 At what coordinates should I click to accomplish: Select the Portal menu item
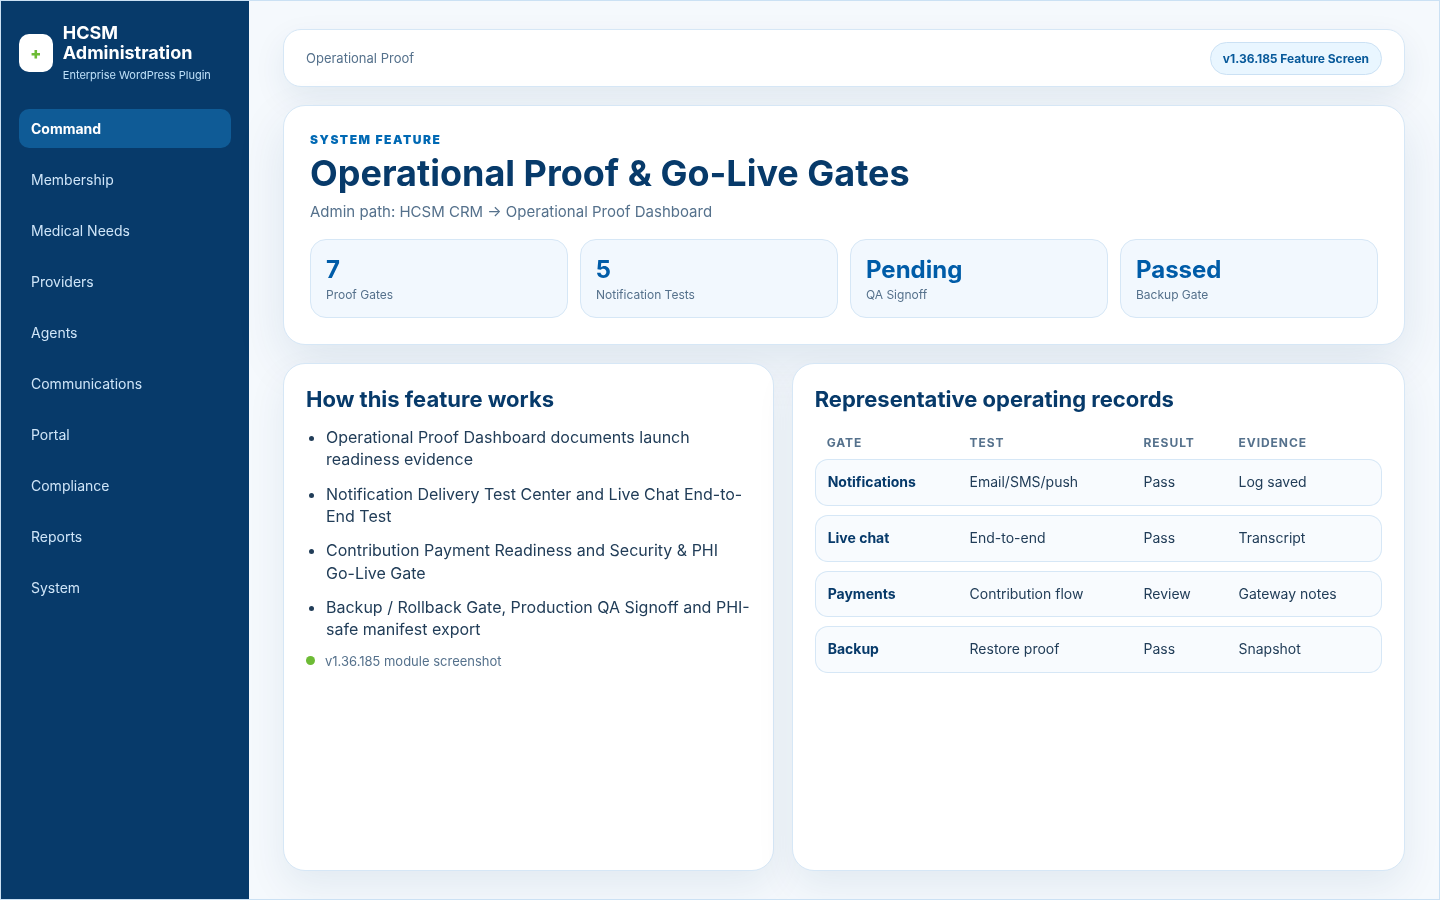[125, 435]
